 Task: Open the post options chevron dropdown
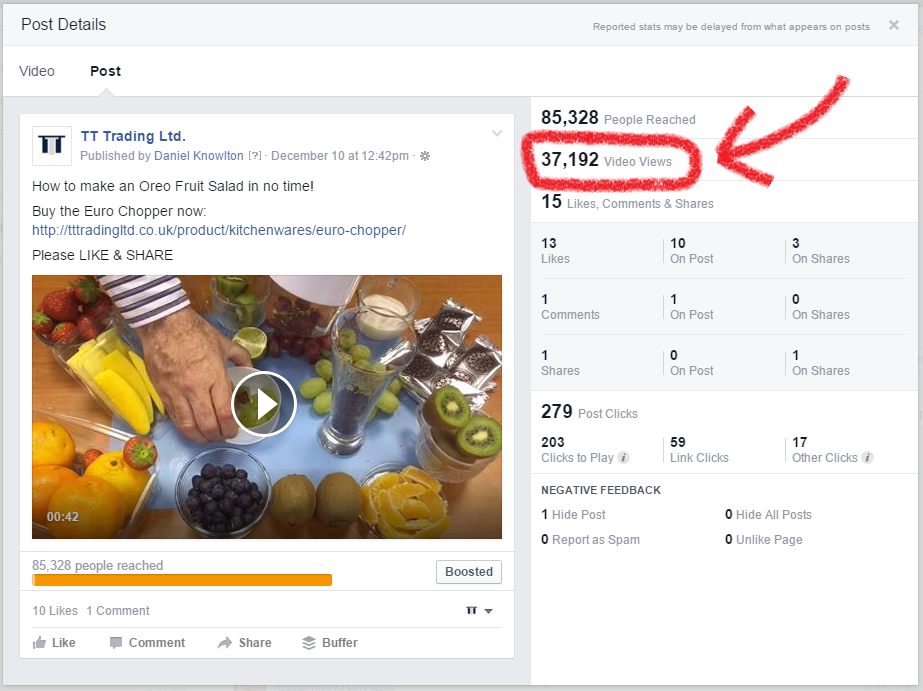[x=496, y=134]
